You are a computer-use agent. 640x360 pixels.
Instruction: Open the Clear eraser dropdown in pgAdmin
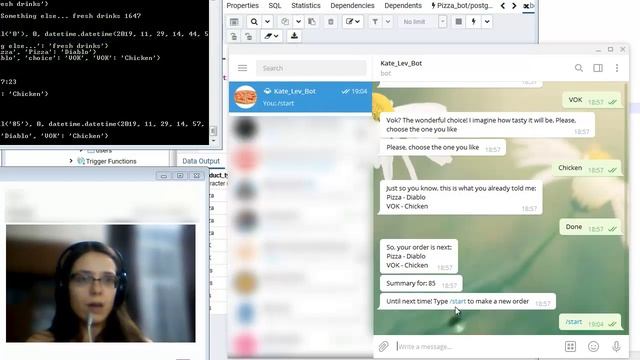pos(271,36)
